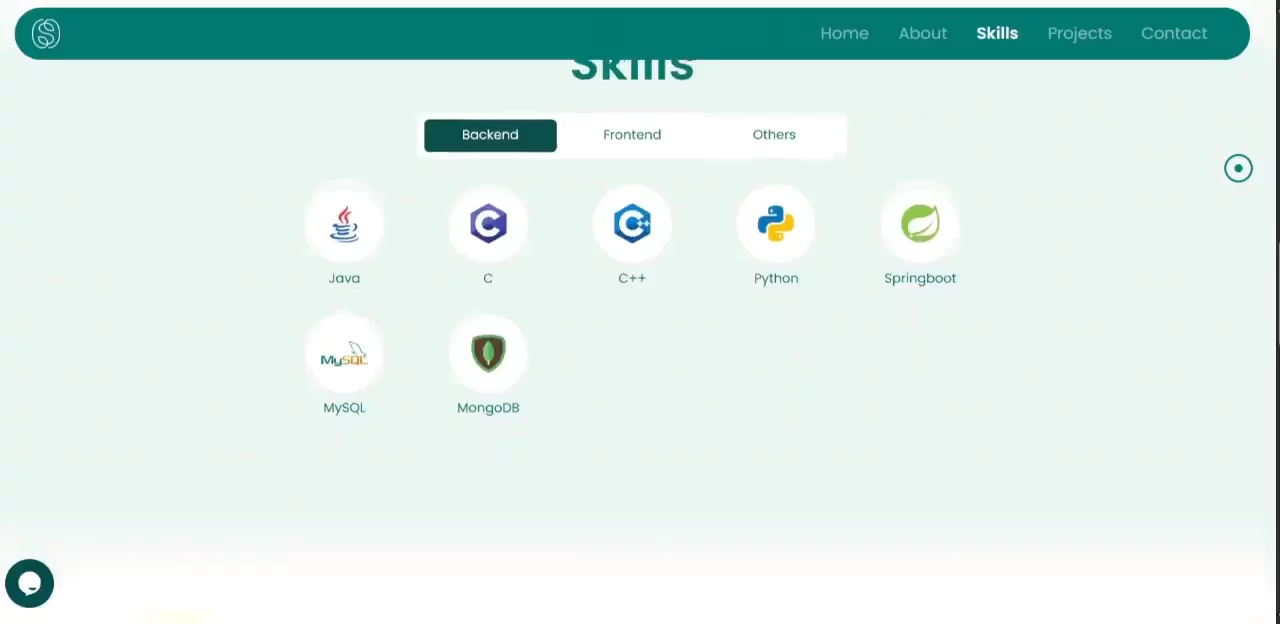This screenshot has width=1280, height=624.
Task: Select the MySQL dolphin icon
Action: pyautogui.click(x=344, y=354)
